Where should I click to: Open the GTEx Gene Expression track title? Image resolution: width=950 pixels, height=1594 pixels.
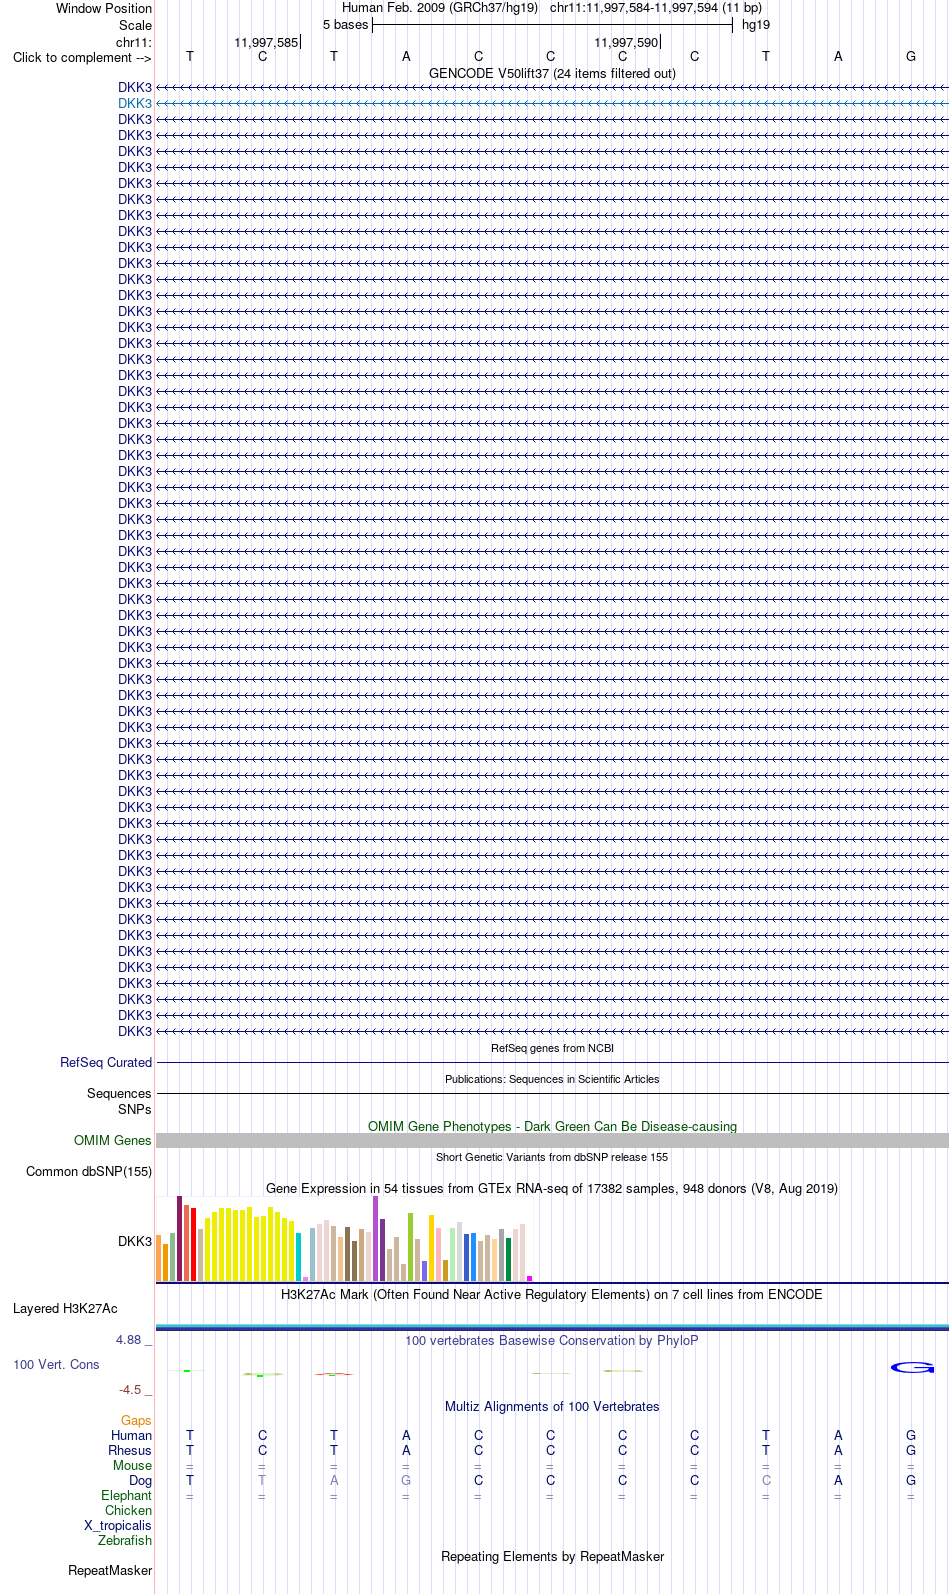(x=552, y=1188)
